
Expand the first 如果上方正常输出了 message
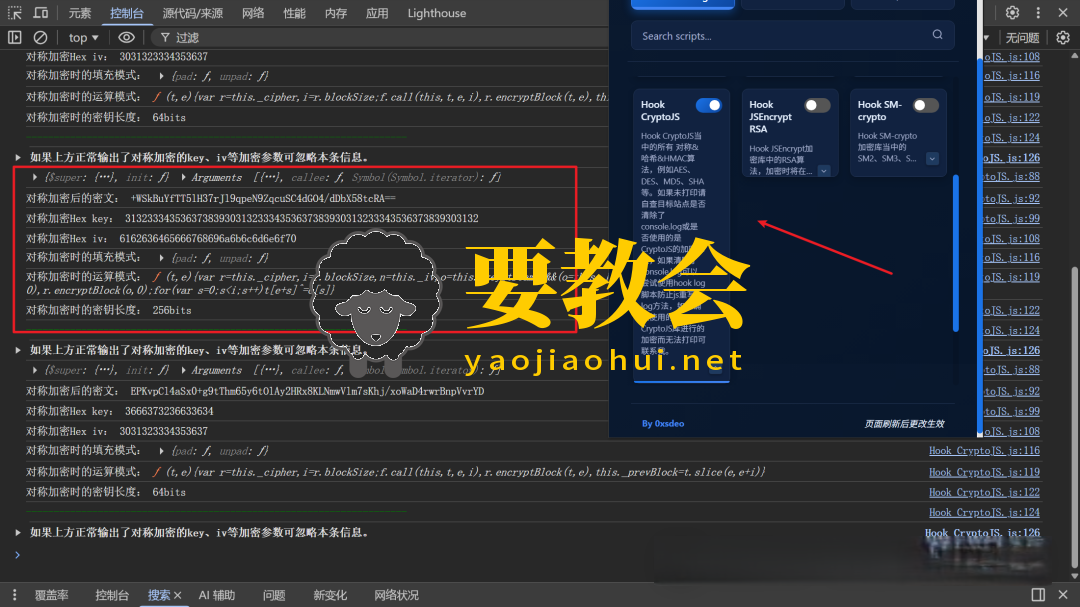coord(18,158)
